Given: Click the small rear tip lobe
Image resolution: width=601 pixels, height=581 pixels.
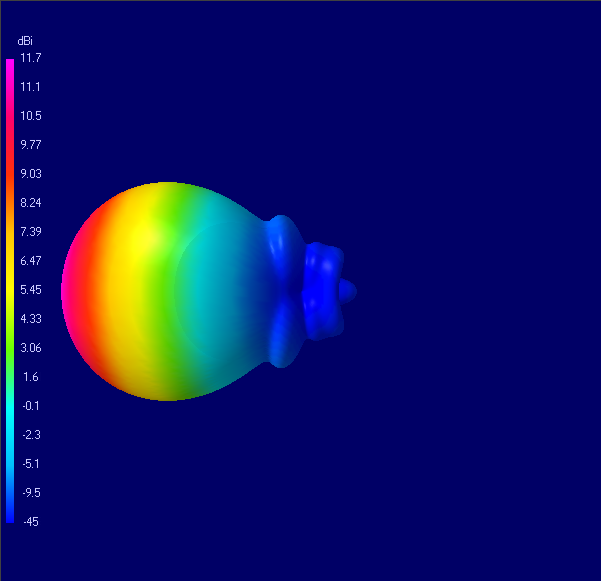Looking at the screenshot, I should click(x=348, y=291).
